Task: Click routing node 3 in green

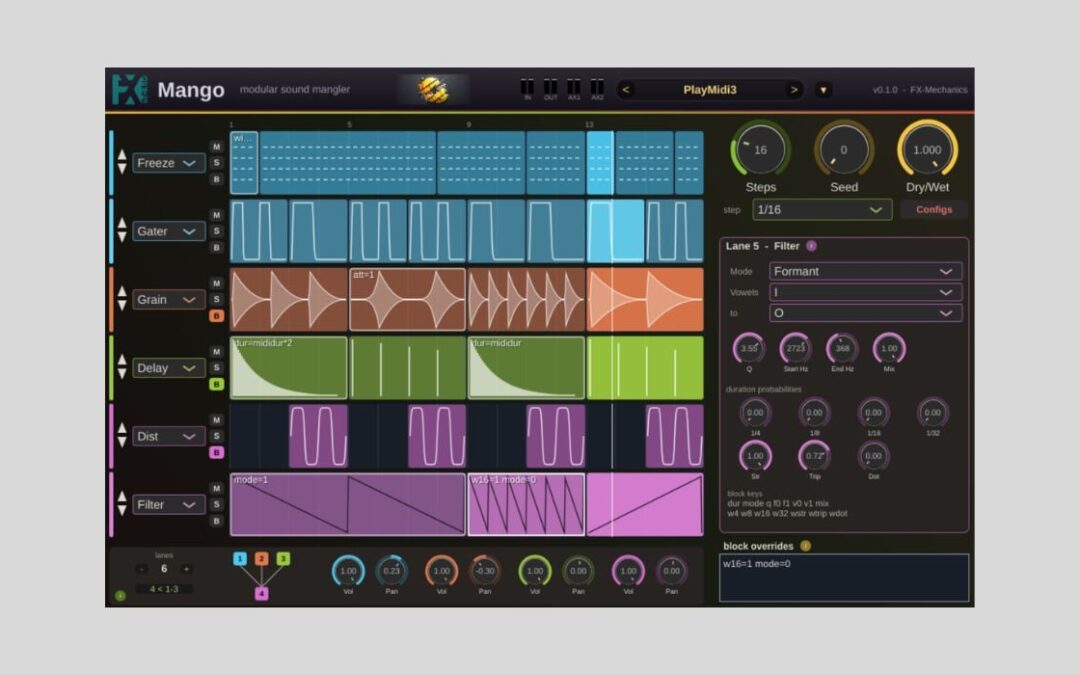Action: [x=283, y=559]
